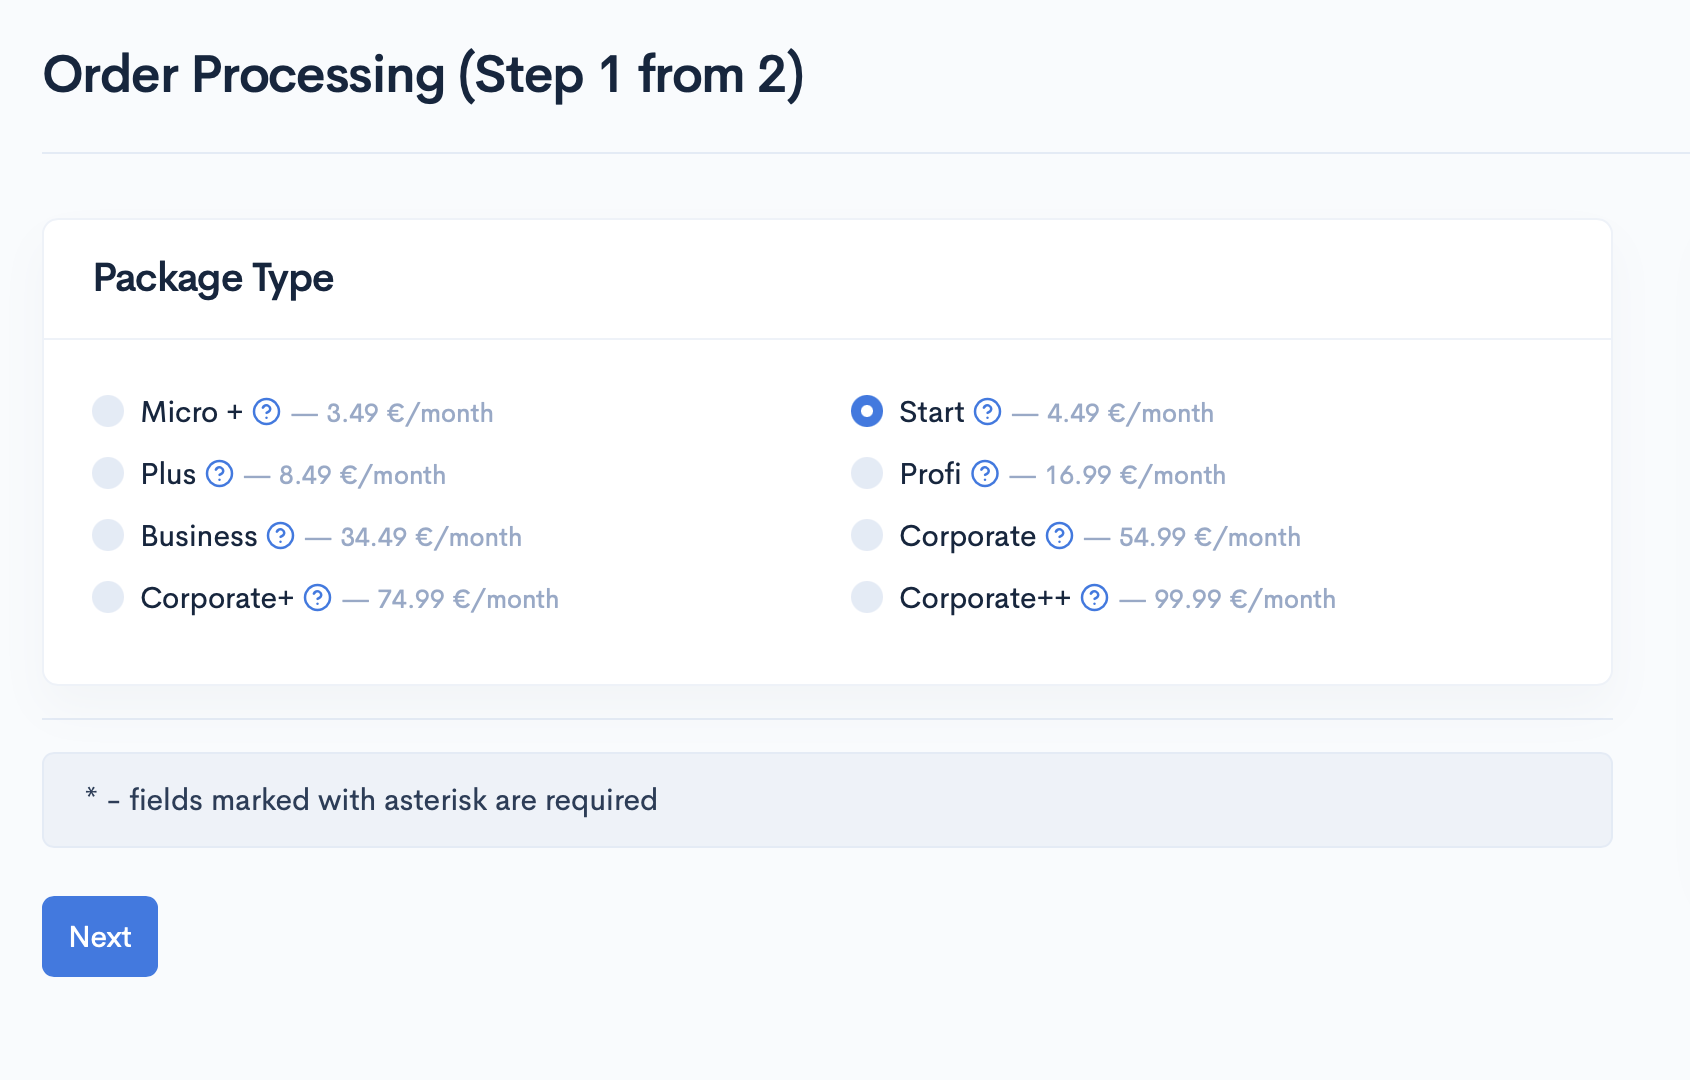
Task: Open the Profi package help tooltip icon
Action: tap(985, 474)
